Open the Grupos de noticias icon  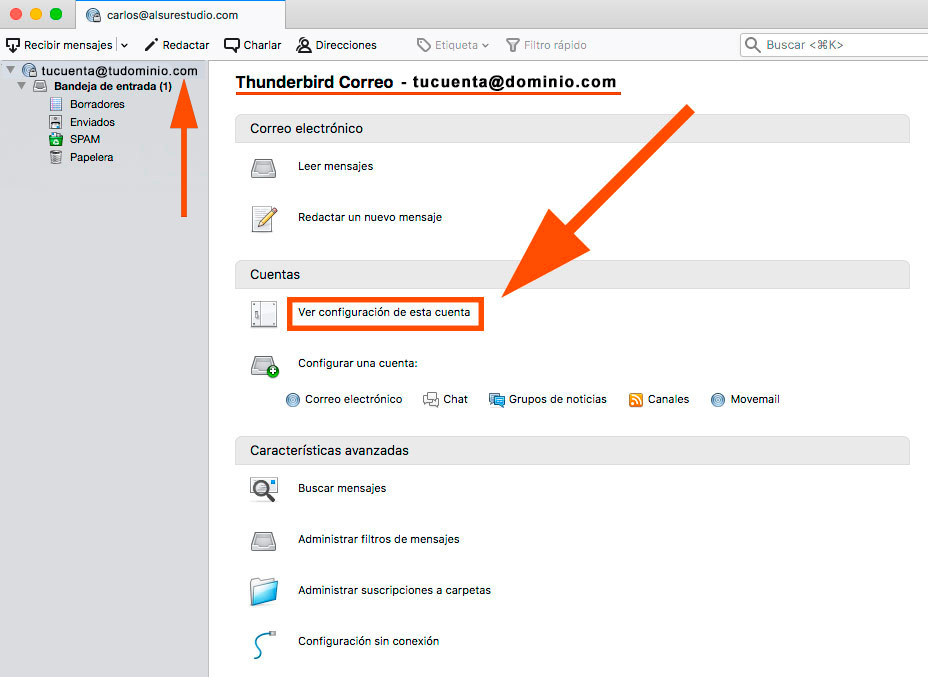pyautogui.click(x=497, y=399)
